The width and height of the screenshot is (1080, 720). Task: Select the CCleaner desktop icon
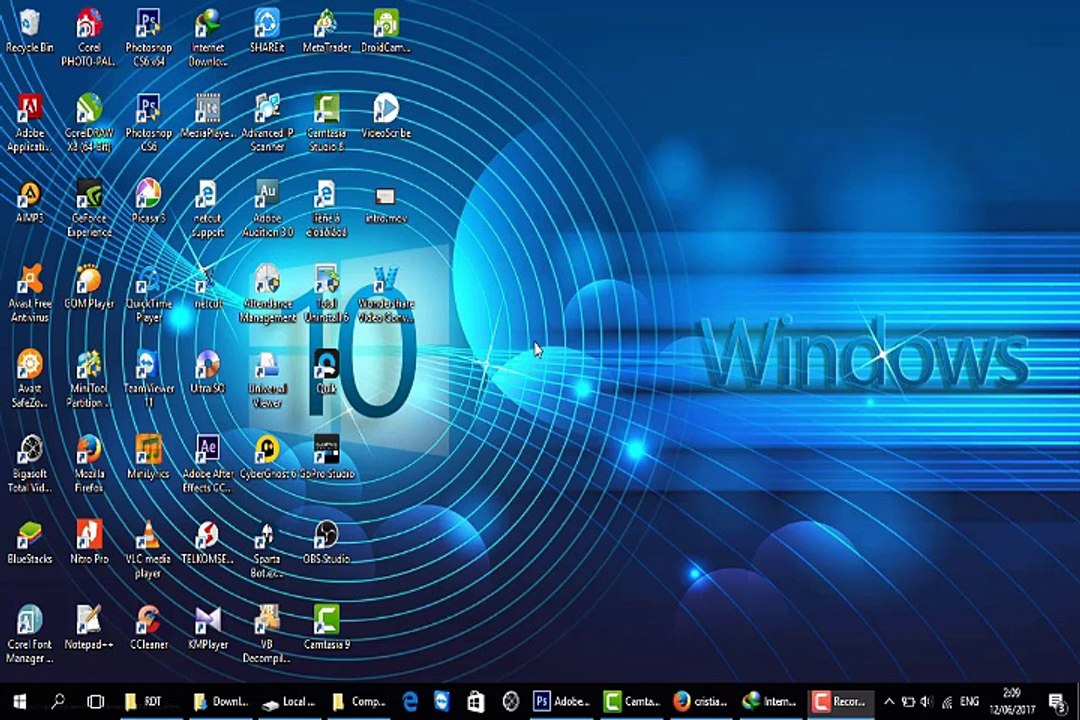pyautogui.click(x=148, y=628)
